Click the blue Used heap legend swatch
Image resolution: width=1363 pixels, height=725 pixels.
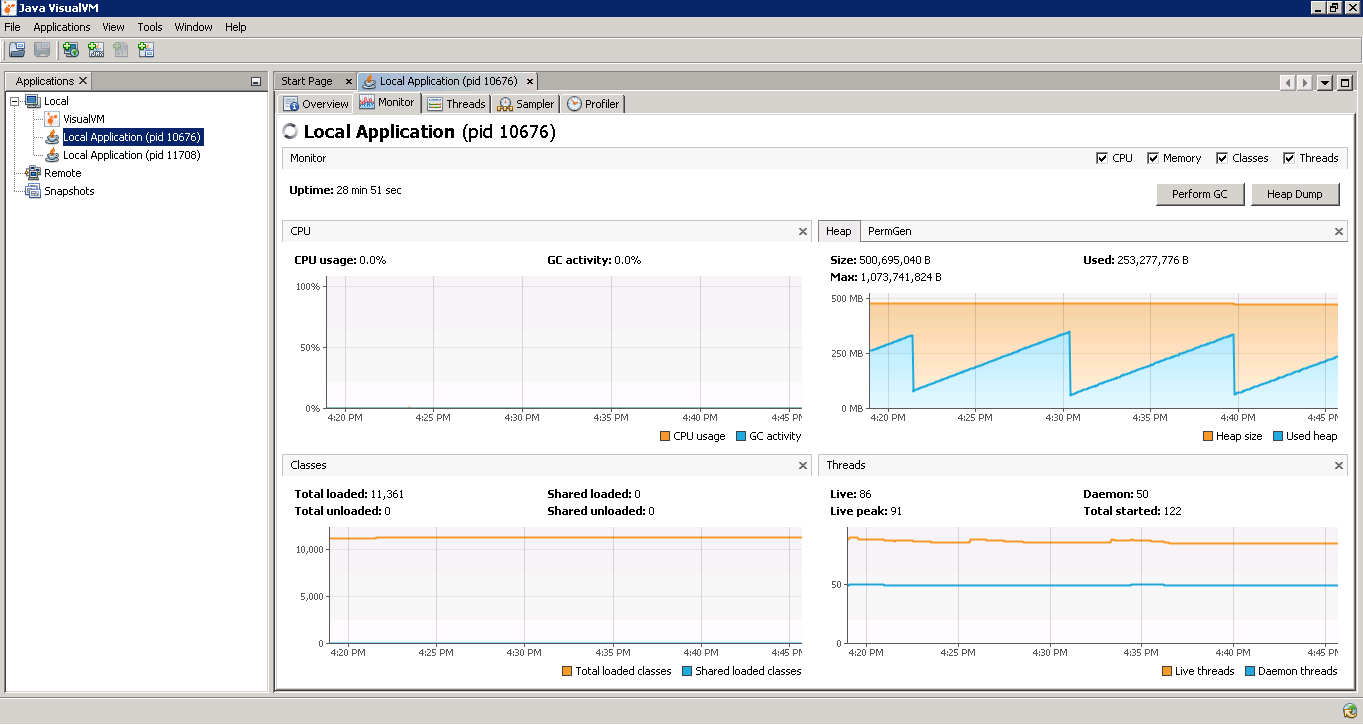pyautogui.click(x=1277, y=436)
